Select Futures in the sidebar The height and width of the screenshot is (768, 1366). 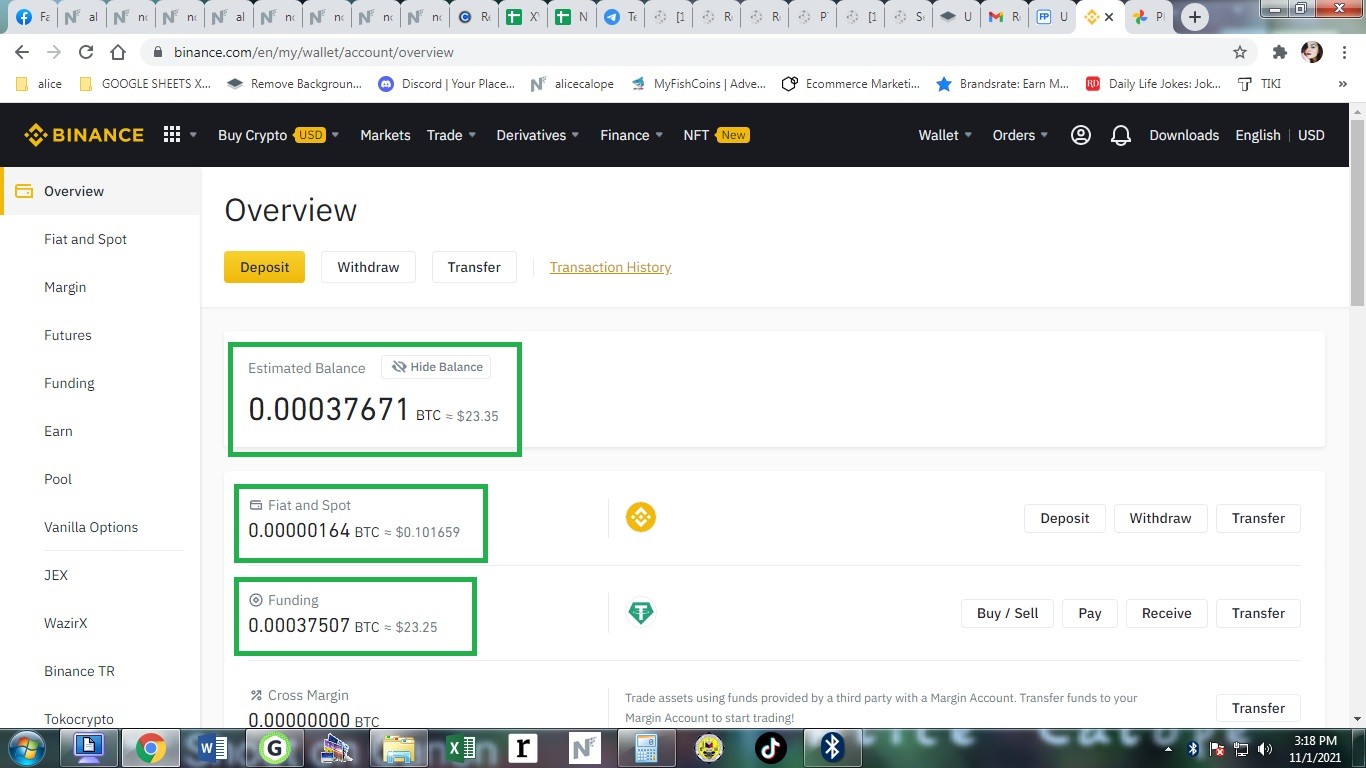coord(68,335)
